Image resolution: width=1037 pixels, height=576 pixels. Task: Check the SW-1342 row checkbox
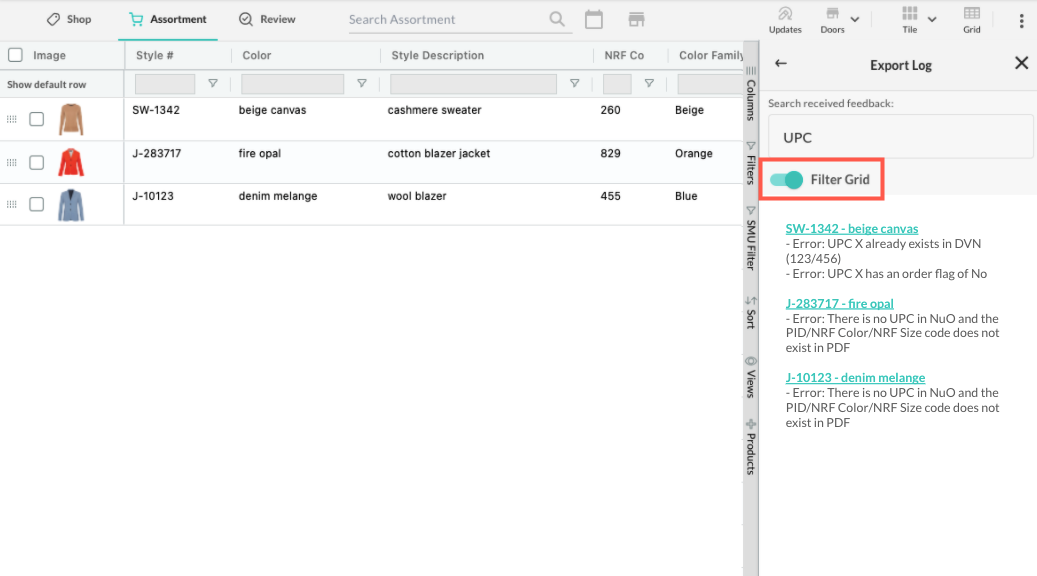[x=36, y=119]
